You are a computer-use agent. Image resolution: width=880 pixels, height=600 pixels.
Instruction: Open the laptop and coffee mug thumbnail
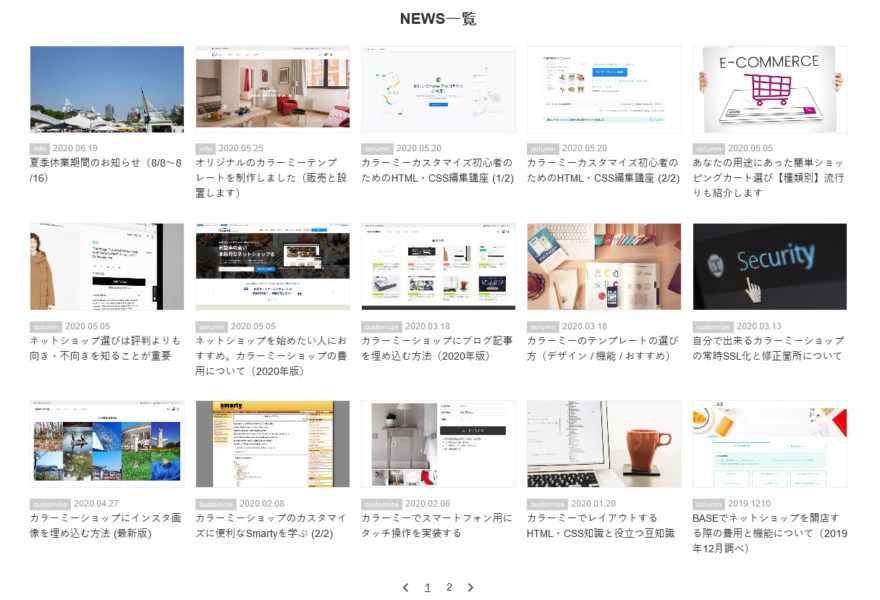pyautogui.click(x=604, y=444)
